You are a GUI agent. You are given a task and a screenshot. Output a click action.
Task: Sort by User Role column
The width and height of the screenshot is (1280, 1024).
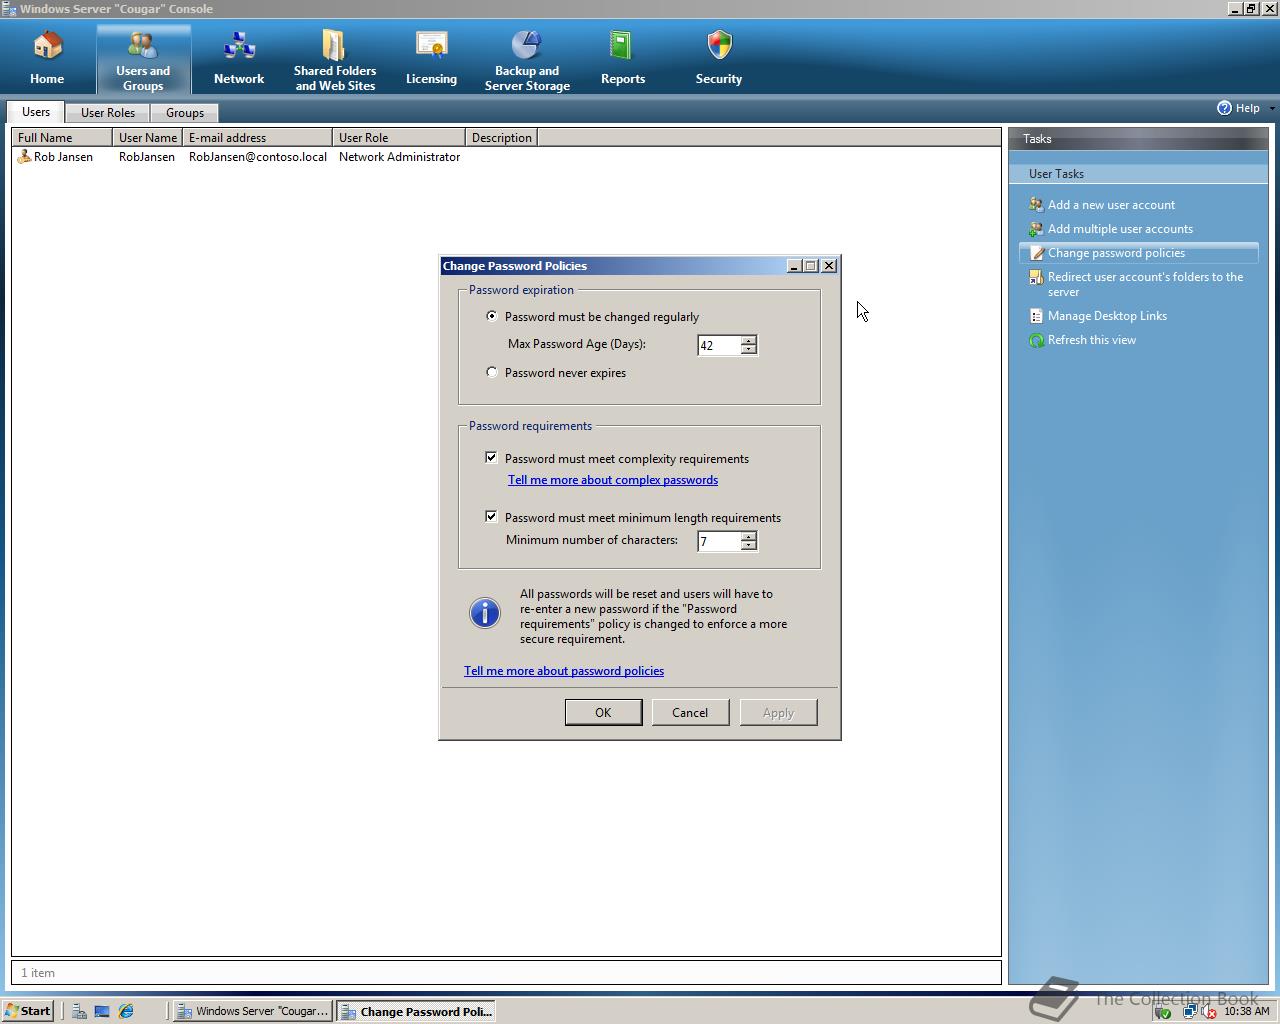point(399,138)
